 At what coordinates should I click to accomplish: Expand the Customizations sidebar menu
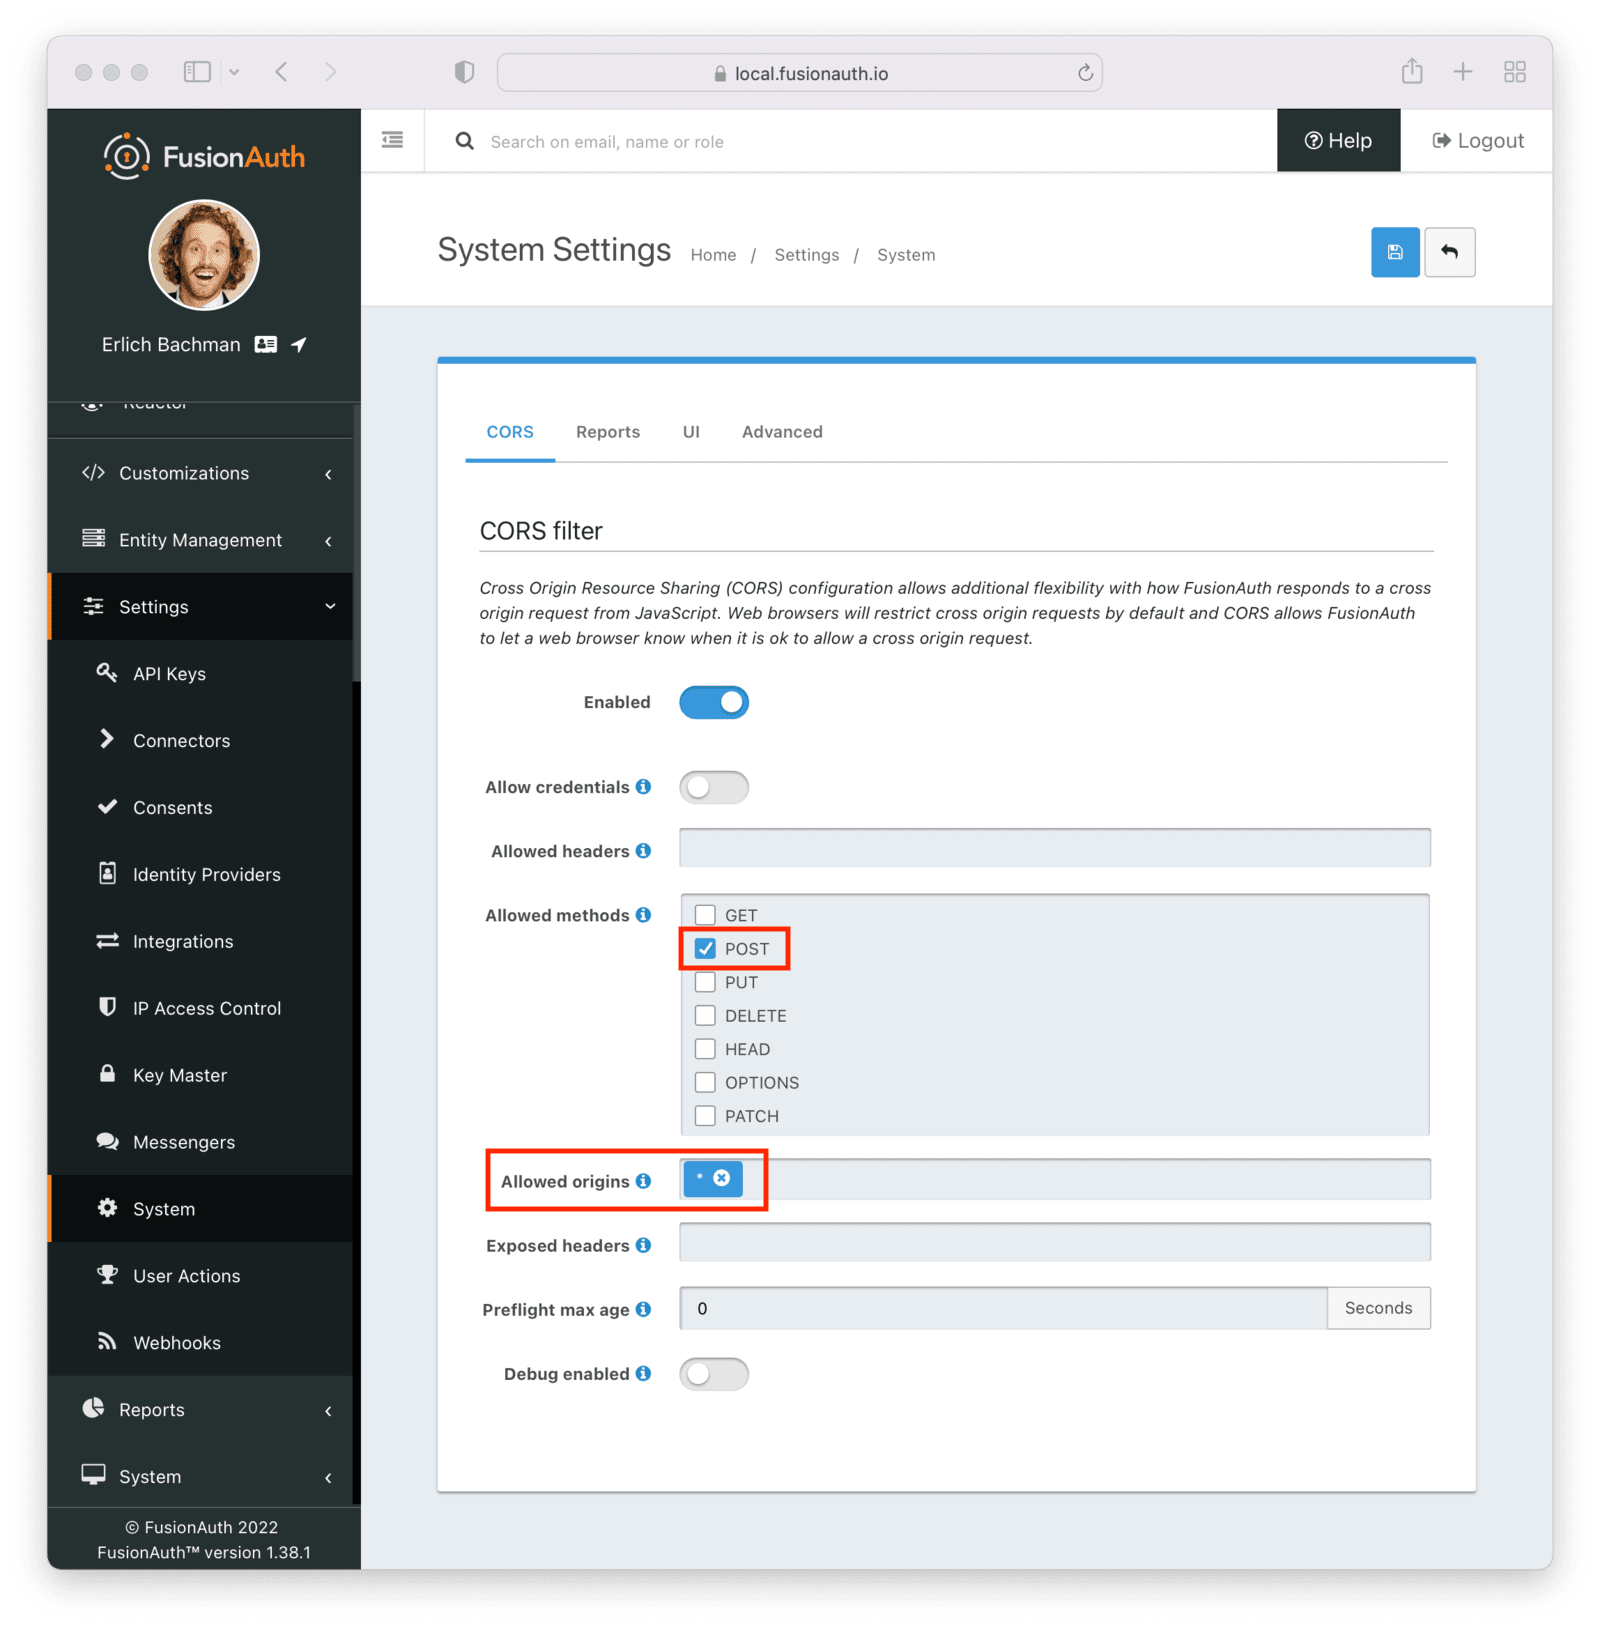point(200,473)
